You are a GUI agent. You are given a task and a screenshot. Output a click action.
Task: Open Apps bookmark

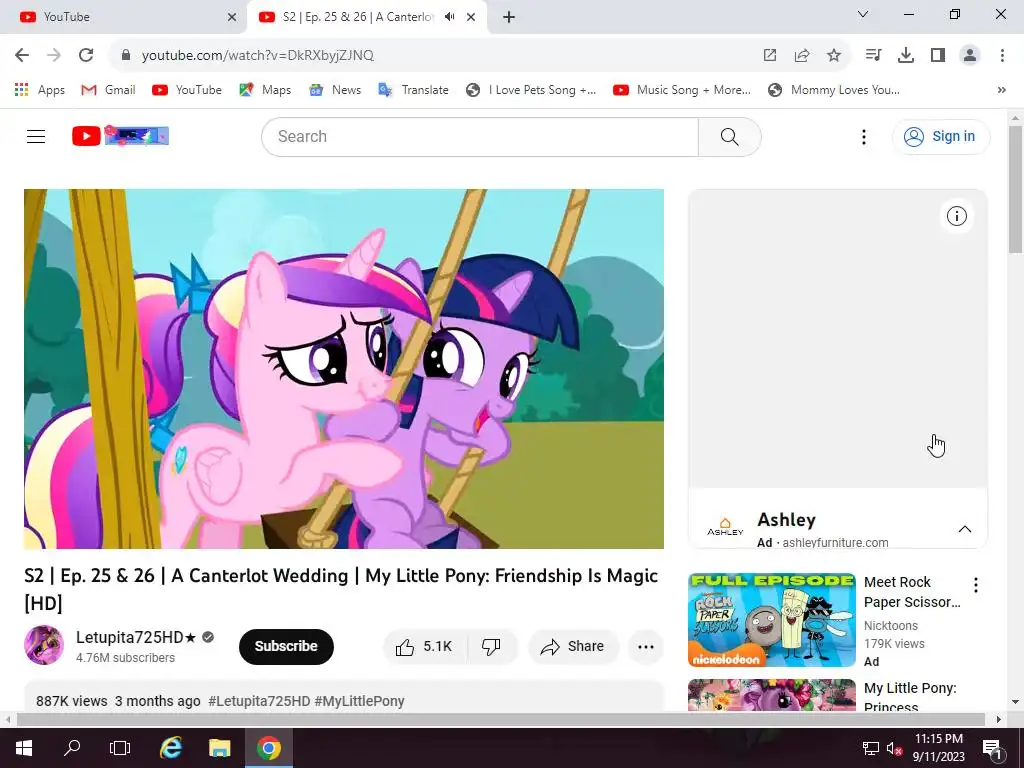(40, 90)
